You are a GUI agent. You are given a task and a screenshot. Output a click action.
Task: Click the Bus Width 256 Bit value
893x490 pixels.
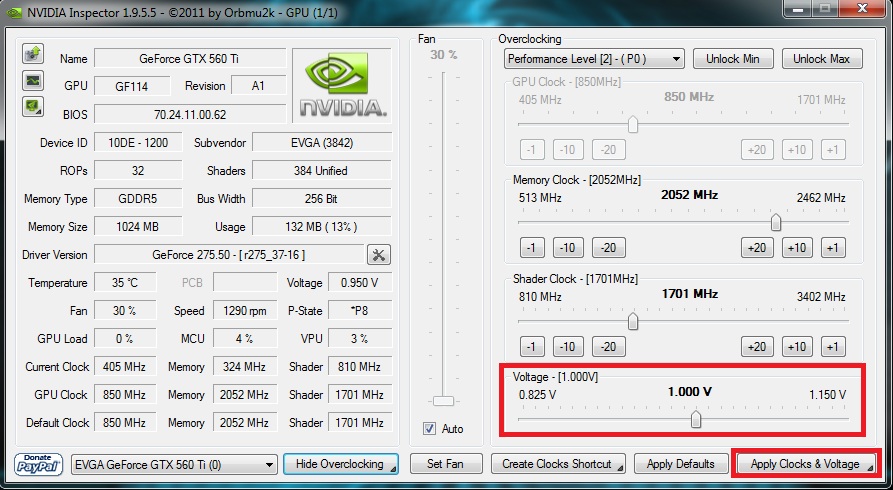322,199
